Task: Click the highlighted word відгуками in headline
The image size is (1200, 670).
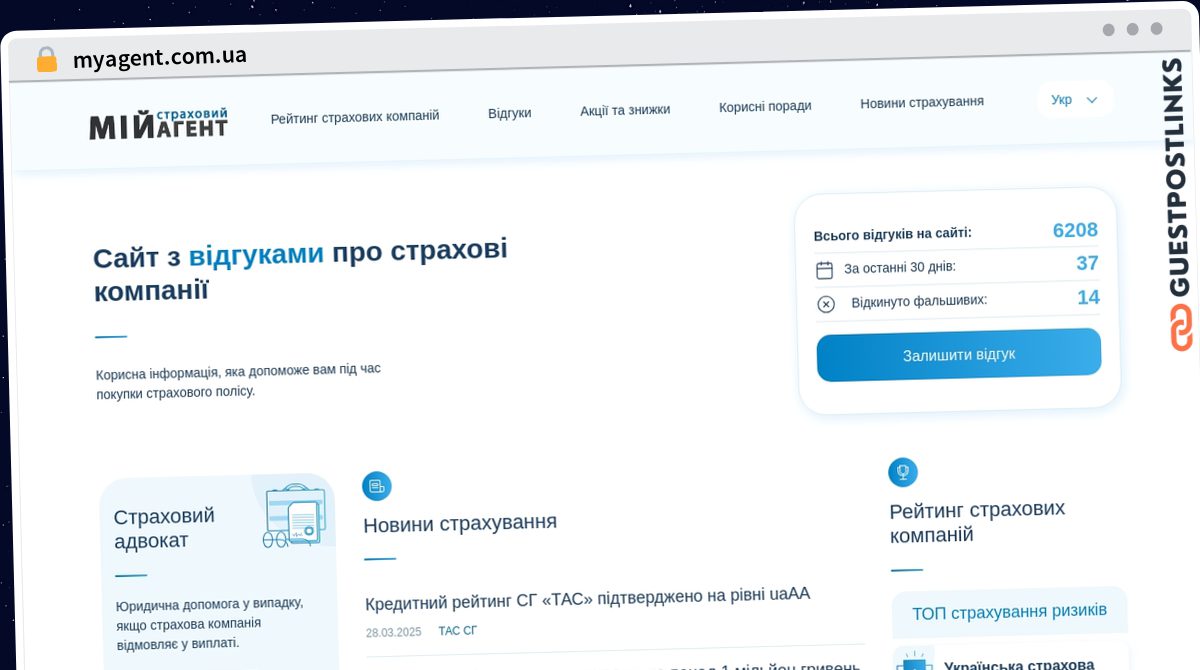Action: [x=256, y=254]
